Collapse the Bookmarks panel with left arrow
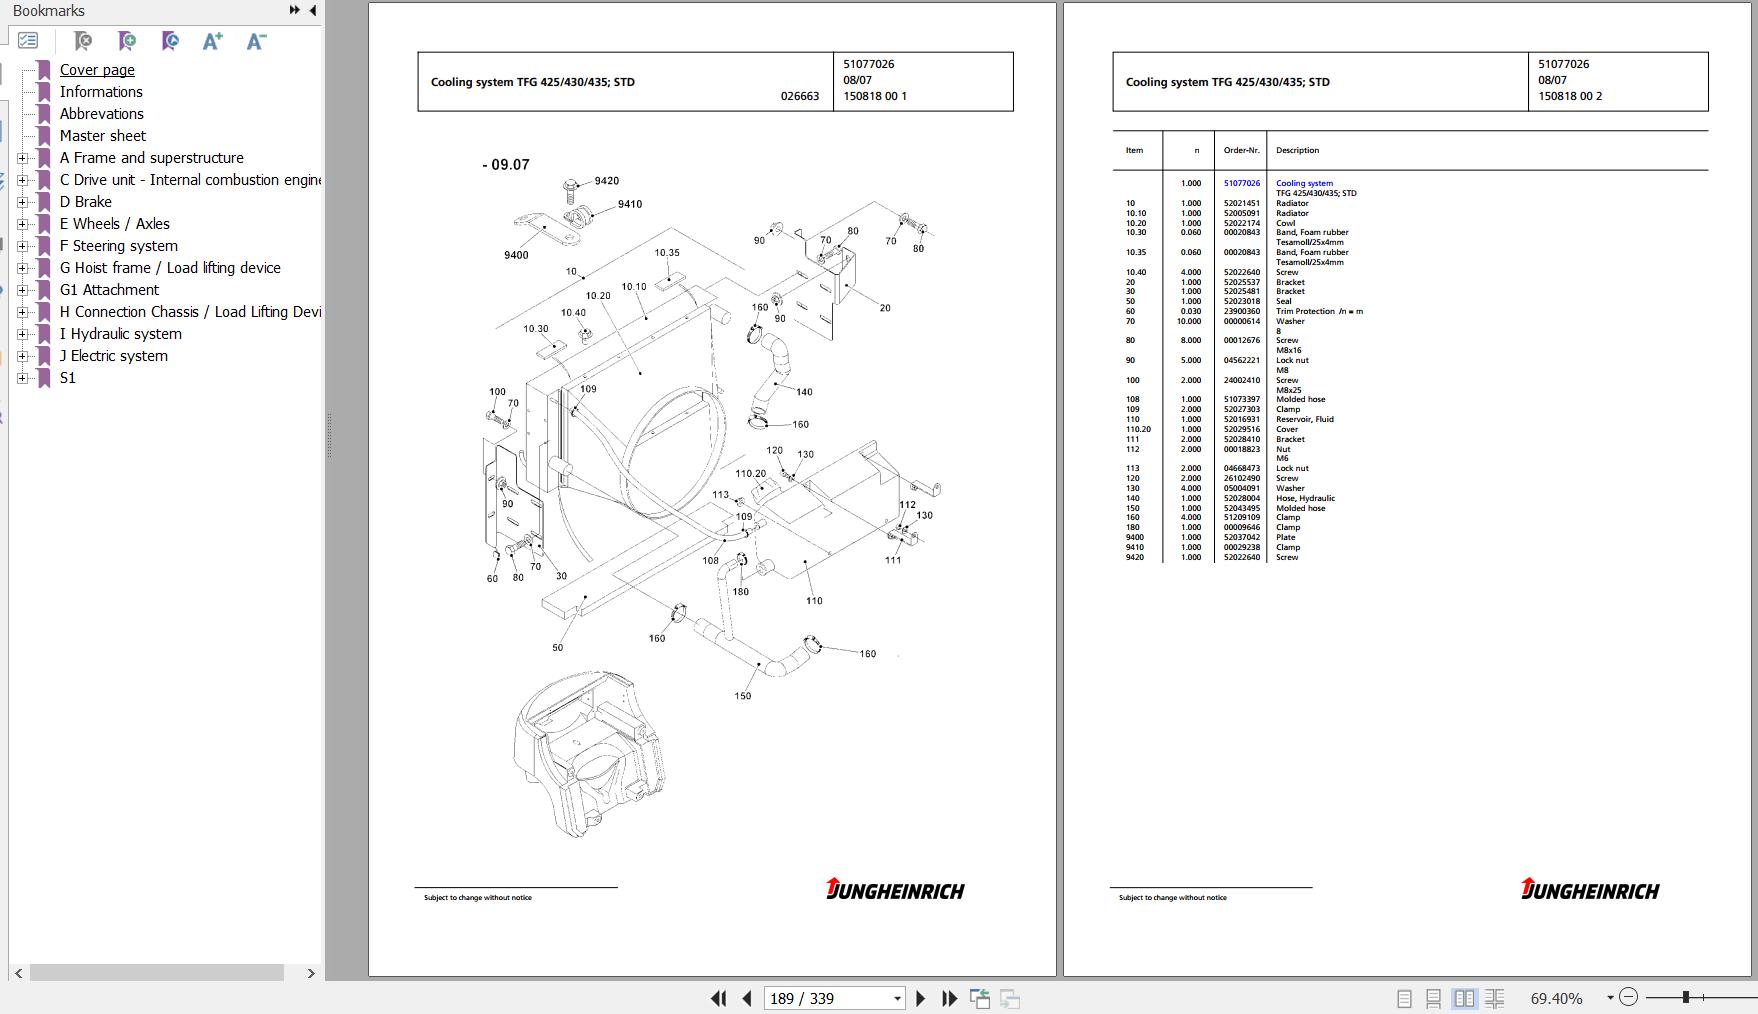 [x=312, y=10]
